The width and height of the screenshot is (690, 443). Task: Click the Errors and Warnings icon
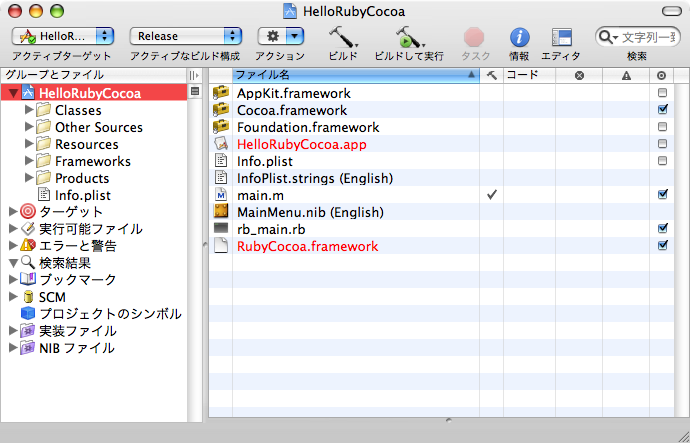27,245
